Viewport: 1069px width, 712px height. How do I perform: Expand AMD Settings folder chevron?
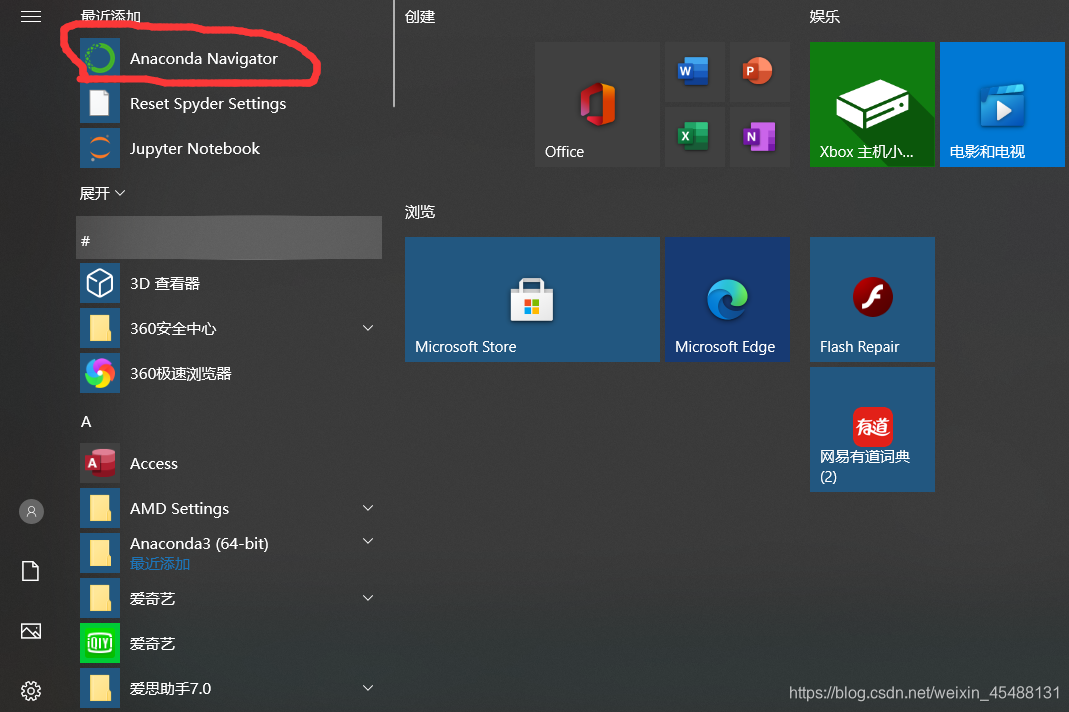pos(367,508)
